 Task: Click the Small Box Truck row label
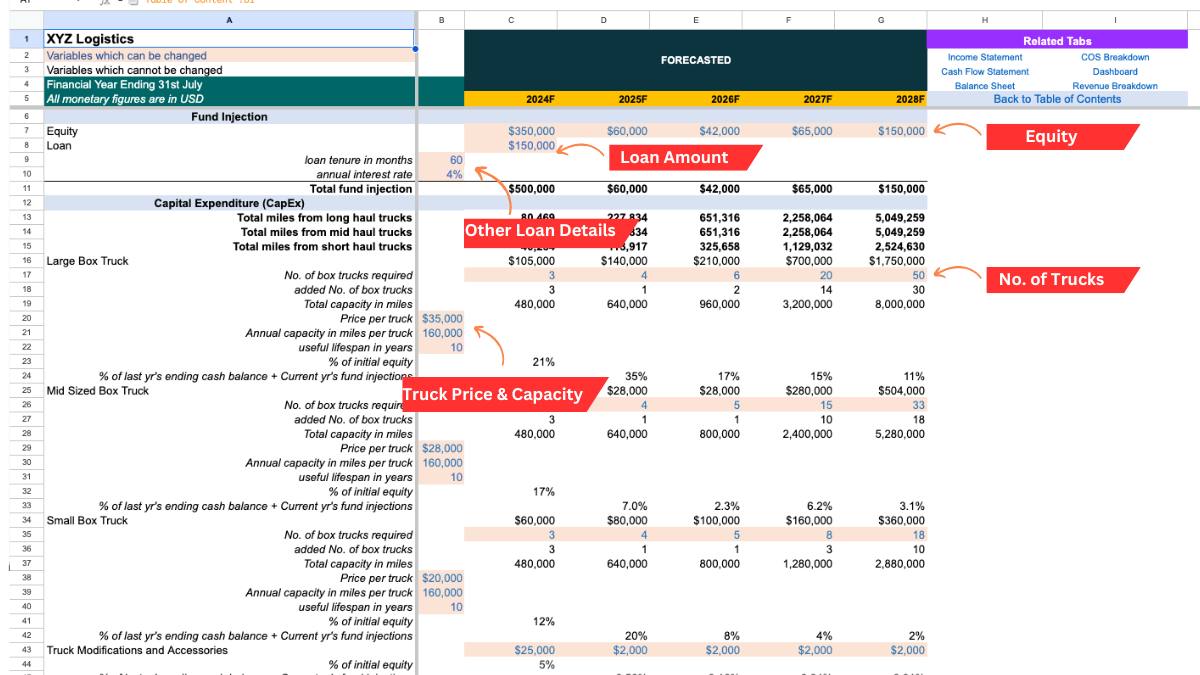click(x=228, y=520)
